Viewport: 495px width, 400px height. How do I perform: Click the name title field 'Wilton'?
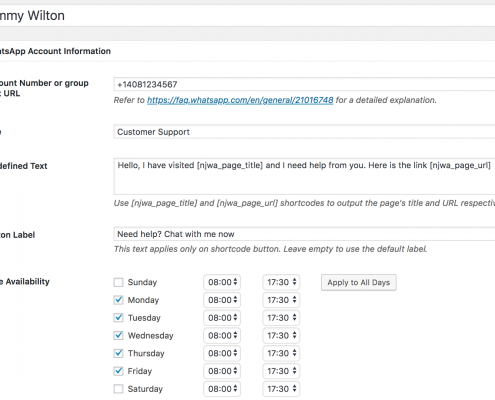pyautogui.click(x=247, y=16)
